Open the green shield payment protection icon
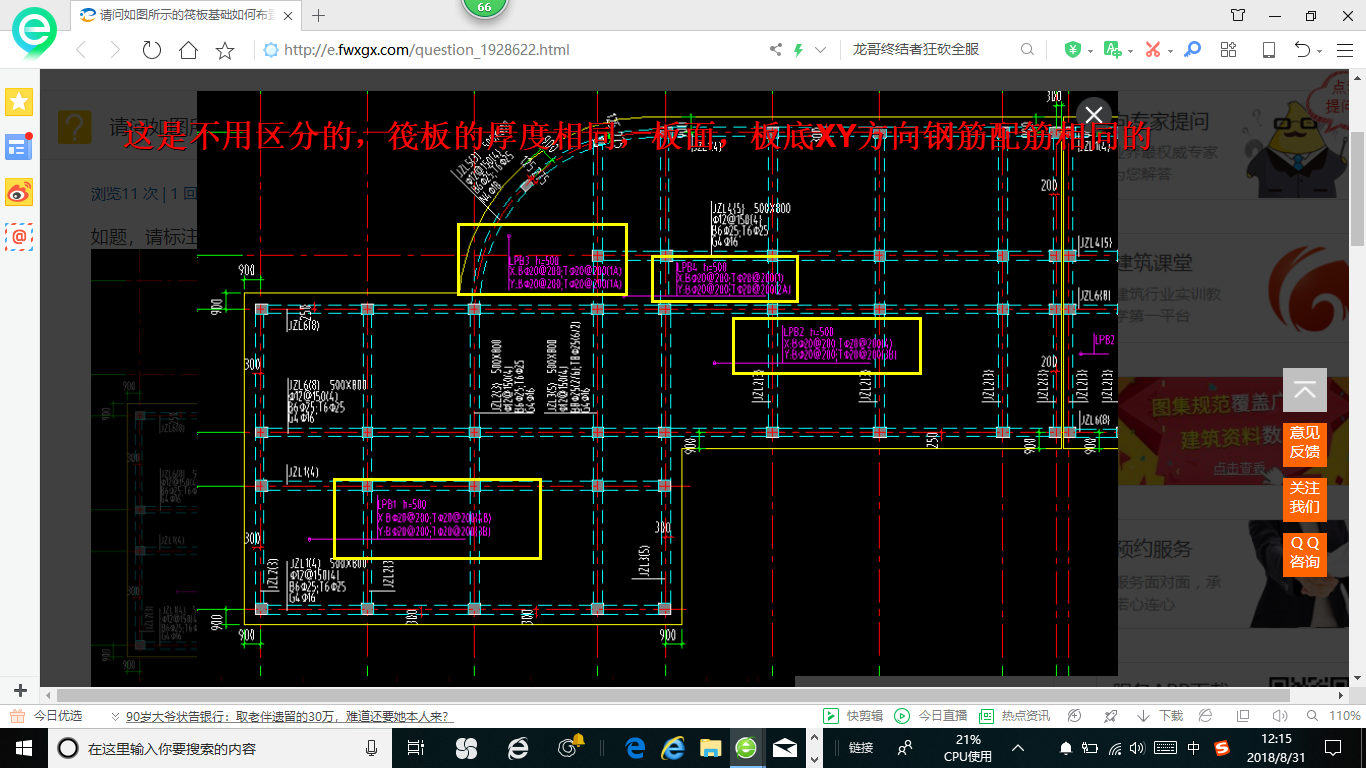Screen dimensions: 1366x768 (1072, 50)
